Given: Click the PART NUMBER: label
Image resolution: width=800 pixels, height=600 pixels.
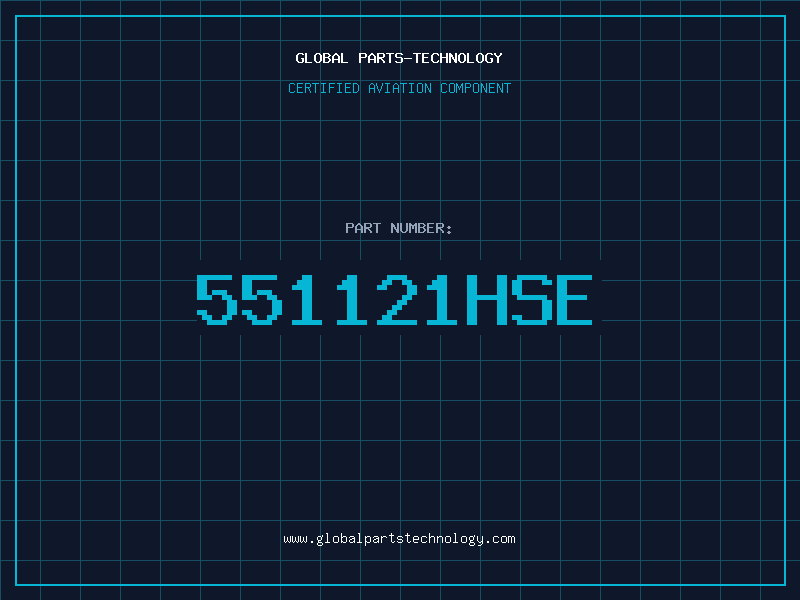Looking at the screenshot, I should pyautogui.click(x=398, y=228).
